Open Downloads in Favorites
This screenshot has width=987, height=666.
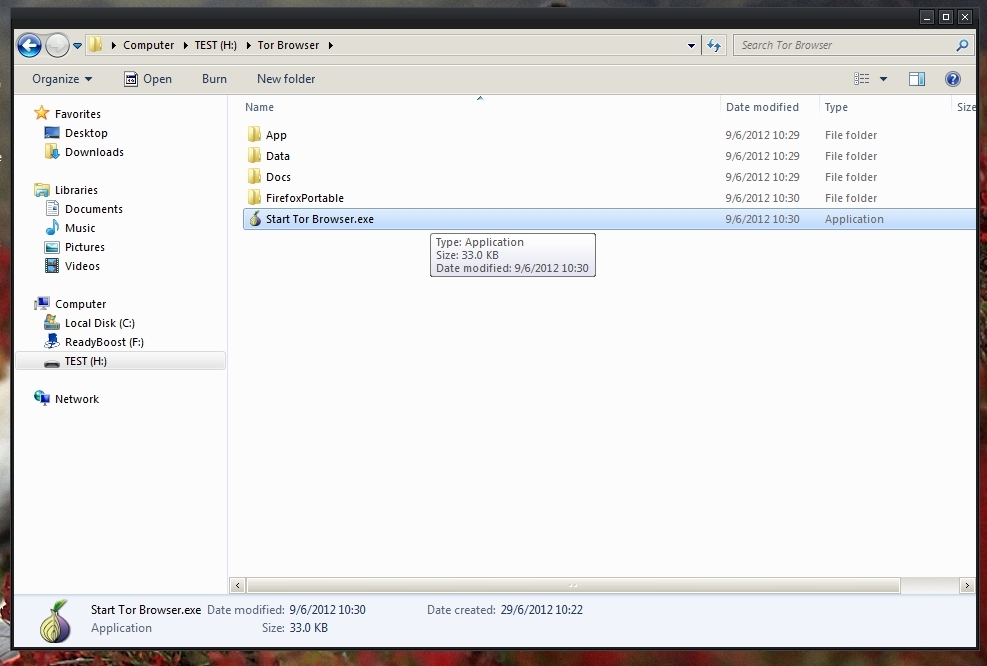pos(94,152)
